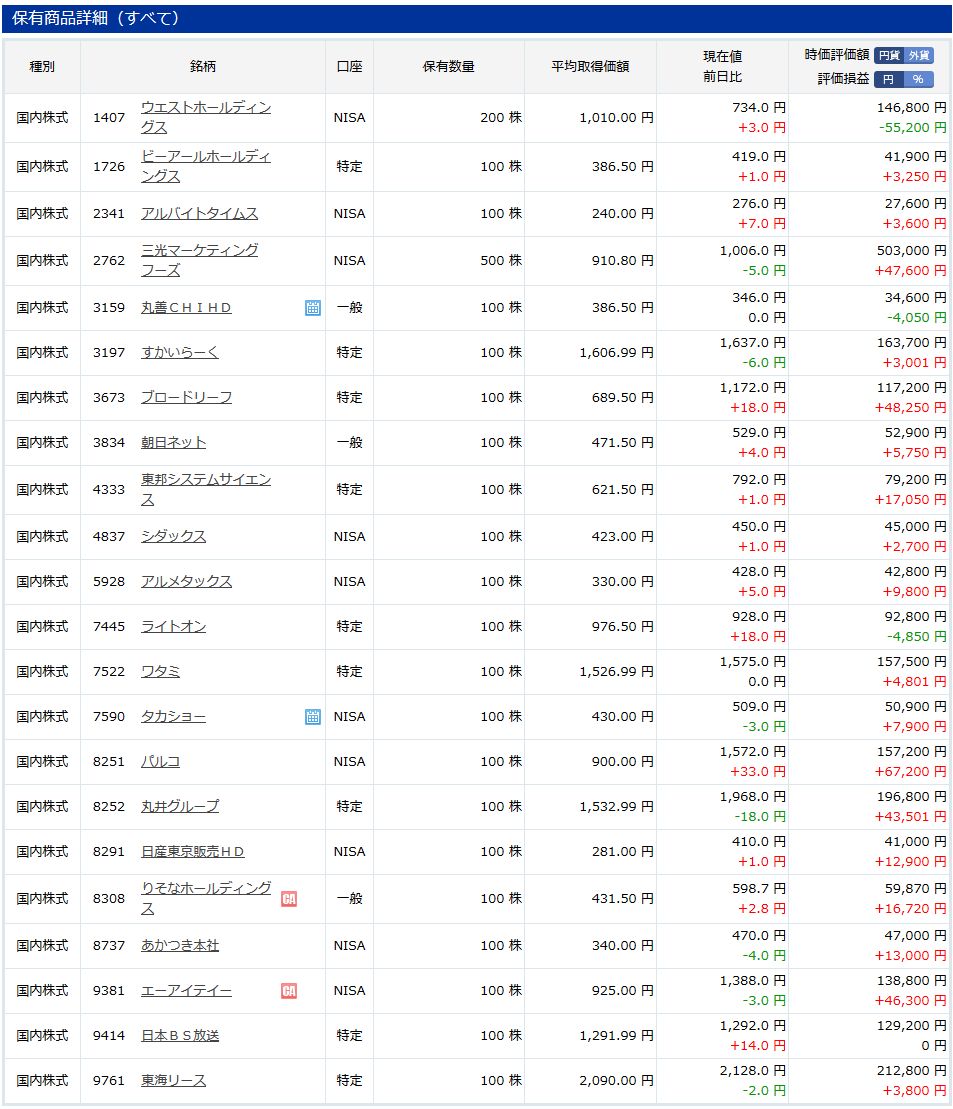Viewport: 953px width, 1109px height.
Task: Open 朝日ネット stock link
Action: [x=173, y=442]
